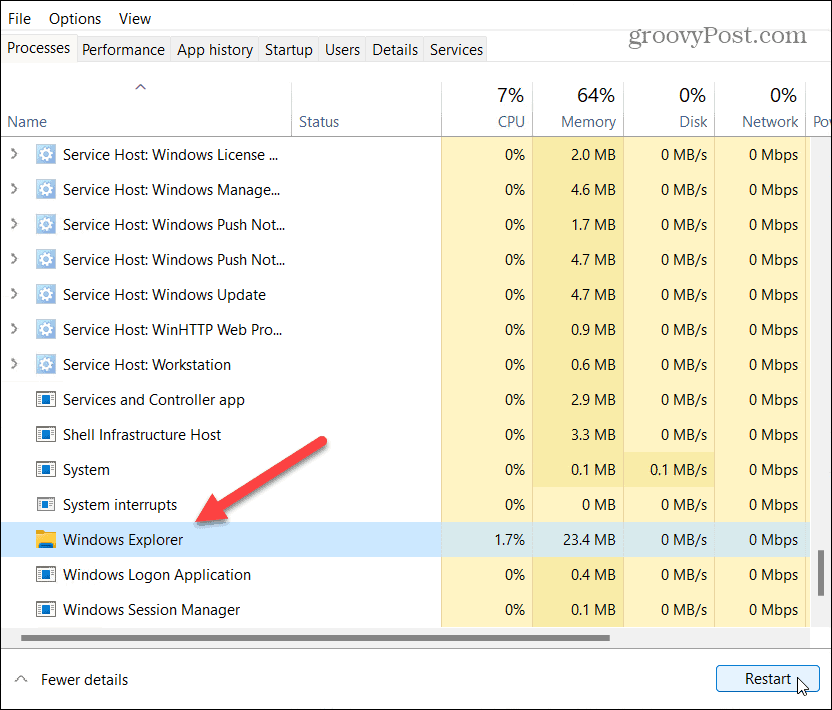Click the Service Host: Windows Update gear icon
The image size is (832, 710).
click(x=46, y=295)
